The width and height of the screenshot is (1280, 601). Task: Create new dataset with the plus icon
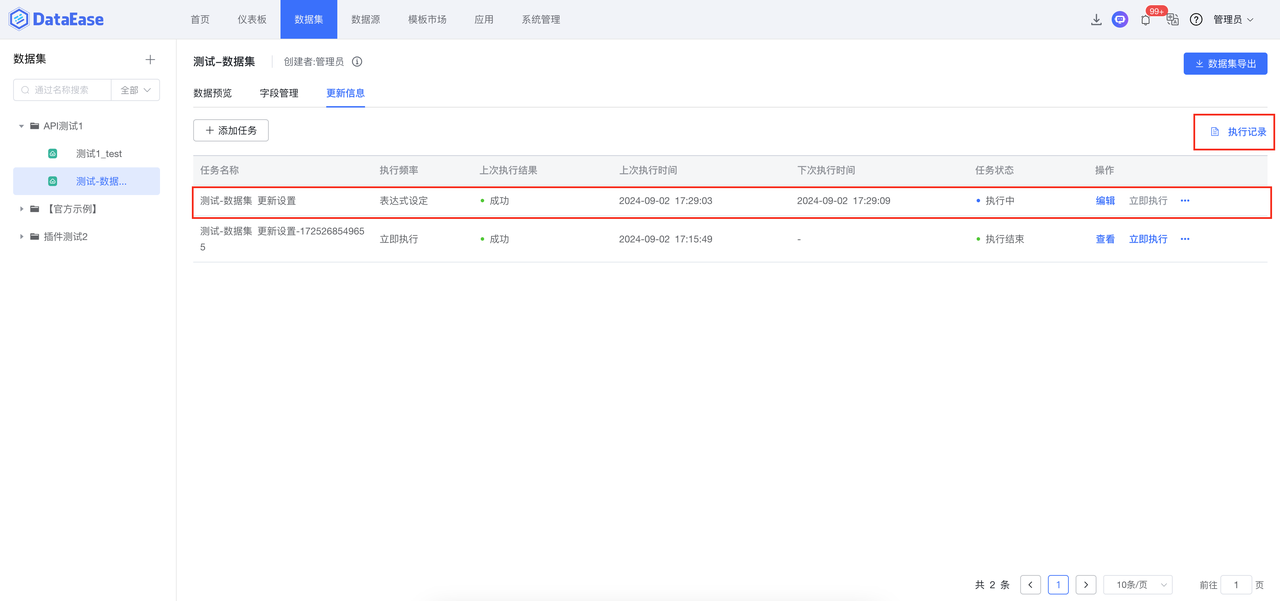[x=150, y=58]
